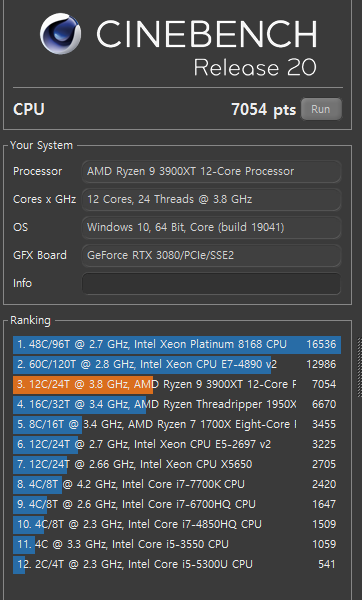Click the GFX Board GeForce RTX 3080 field
The height and width of the screenshot is (600, 362).
(x=211, y=256)
